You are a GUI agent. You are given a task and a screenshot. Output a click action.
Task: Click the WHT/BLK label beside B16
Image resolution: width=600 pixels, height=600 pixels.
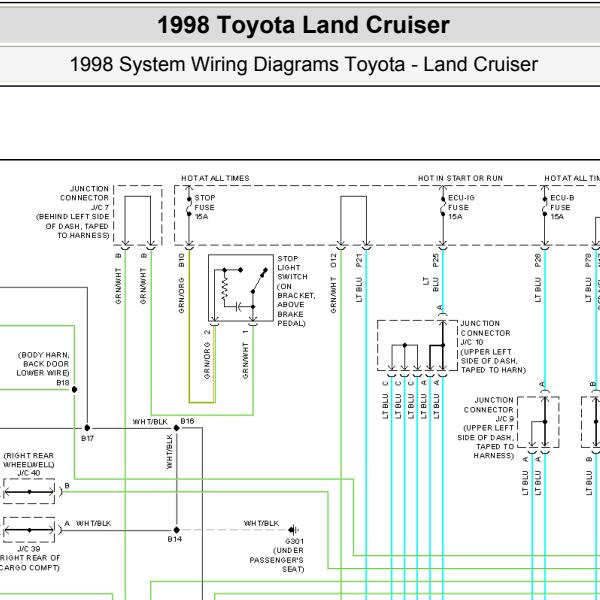(150, 421)
